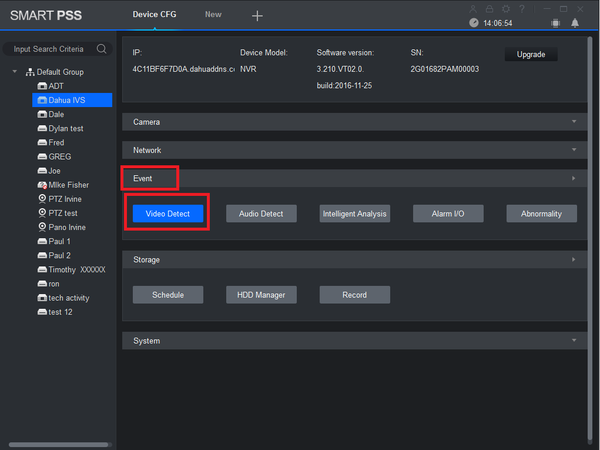Viewport: 600px width, 450px height.
Task: Expand the Camera section arrow
Action: (x=574, y=121)
